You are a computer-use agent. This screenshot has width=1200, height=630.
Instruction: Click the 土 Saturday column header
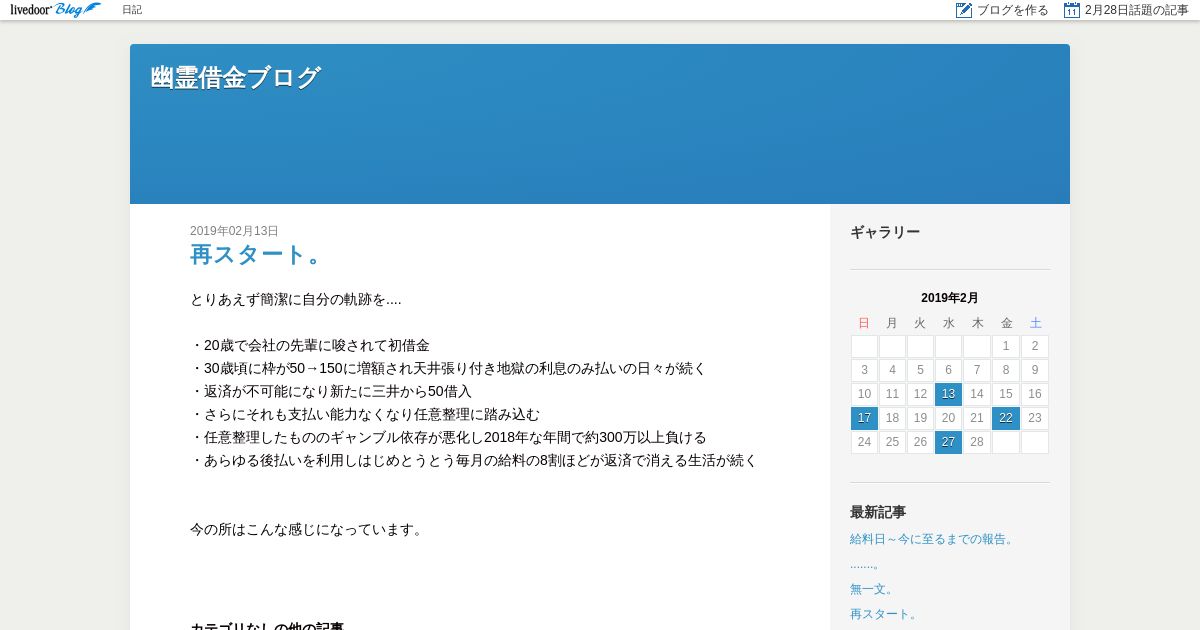point(1035,323)
